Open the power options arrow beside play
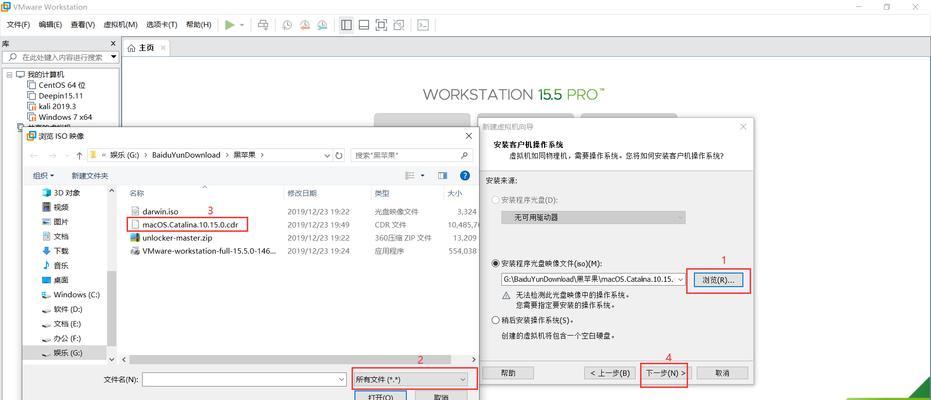Image resolution: width=931 pixels, height=400 pixels. coord(242,25)
